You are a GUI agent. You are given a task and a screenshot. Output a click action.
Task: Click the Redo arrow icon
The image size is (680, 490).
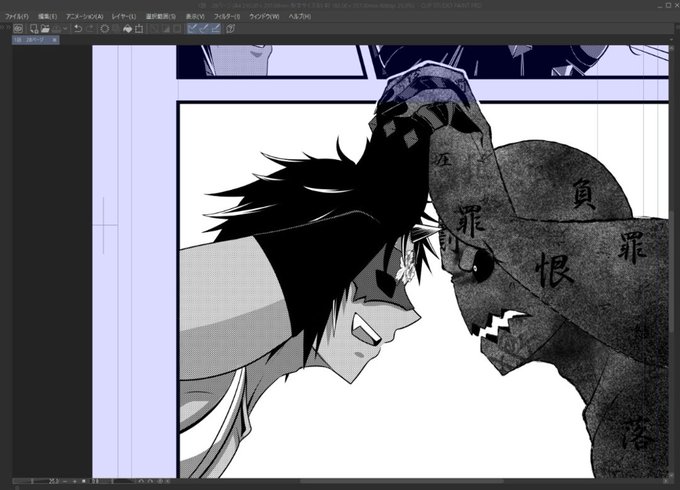point(90,29)
